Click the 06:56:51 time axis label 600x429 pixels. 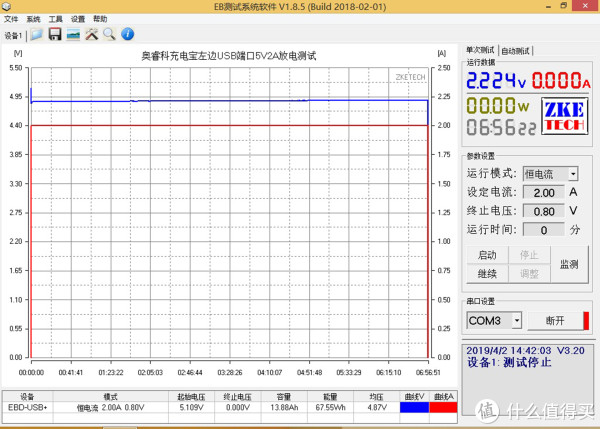point(428,372)
